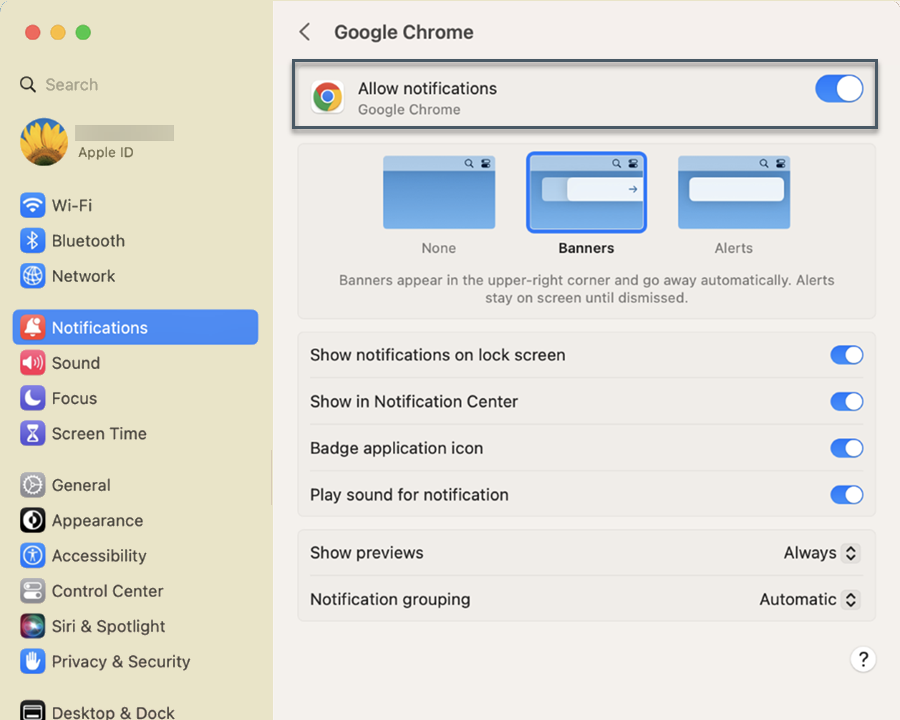Click the General gear icon
Image resolution: width=900 pixels, height=720 pixels.
(33, 485)
